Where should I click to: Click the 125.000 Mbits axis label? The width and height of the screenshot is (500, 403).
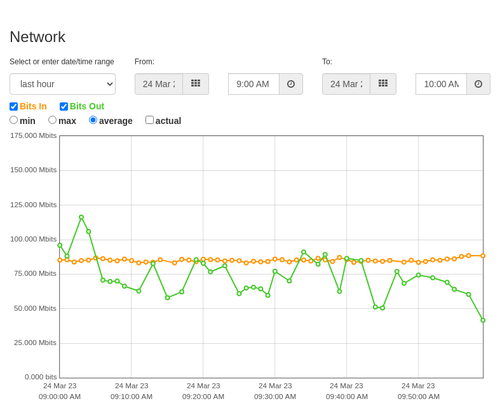[33, 205]
